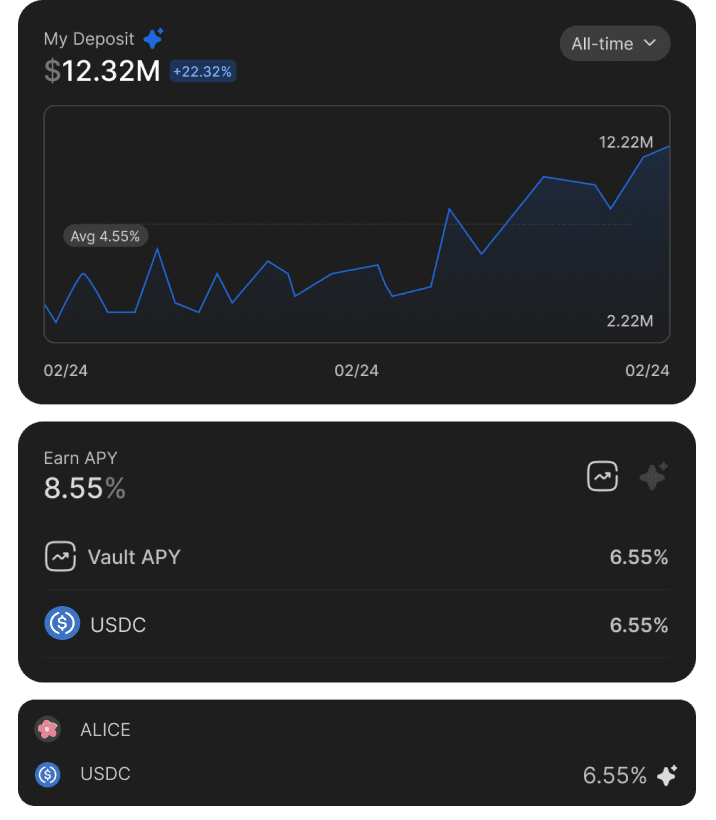Click the pink ALICE flower icon
Image resolution: width=716 pixels, height=820 pixels.
(x=47, y=729)
